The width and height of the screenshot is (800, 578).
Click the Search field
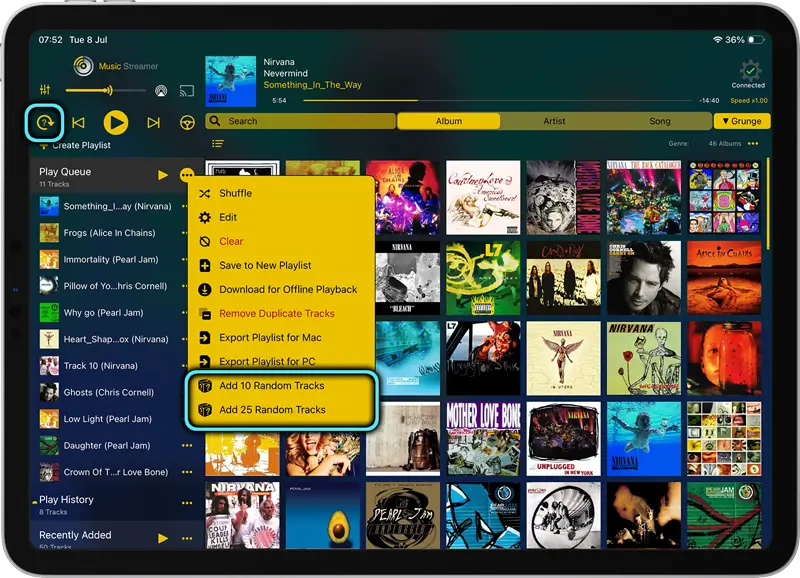point(301,121)
